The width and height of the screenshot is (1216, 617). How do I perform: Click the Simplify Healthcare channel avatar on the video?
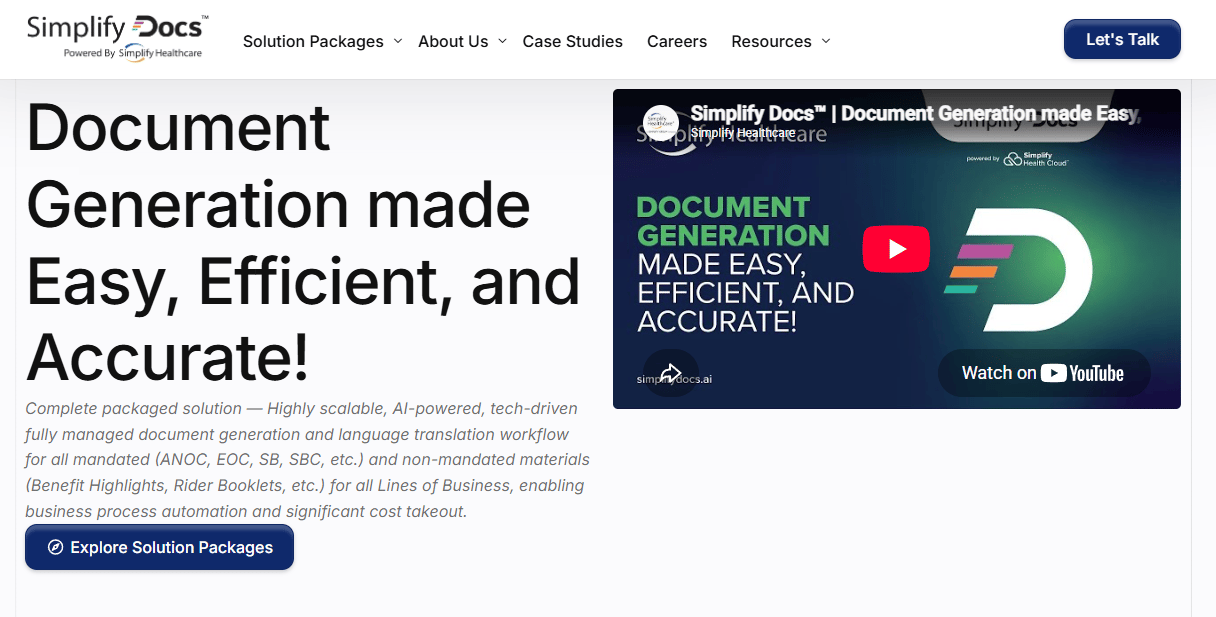pyautogui.click(x=661, y=123)
